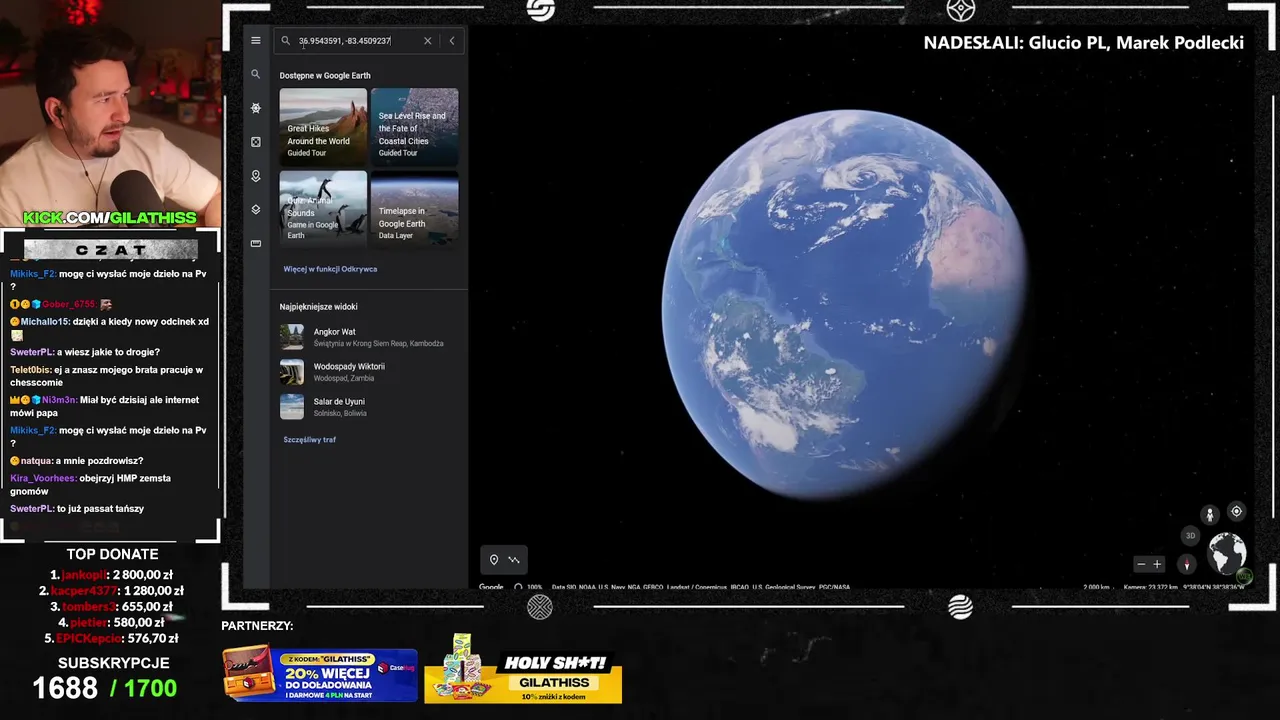Collapse search panel with the back arrow
This screenshot has width=1280, height=720.
tap(452, 41)
